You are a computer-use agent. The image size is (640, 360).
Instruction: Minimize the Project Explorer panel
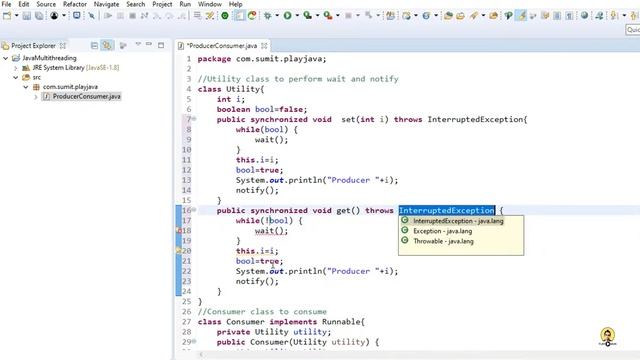(149, 44)
